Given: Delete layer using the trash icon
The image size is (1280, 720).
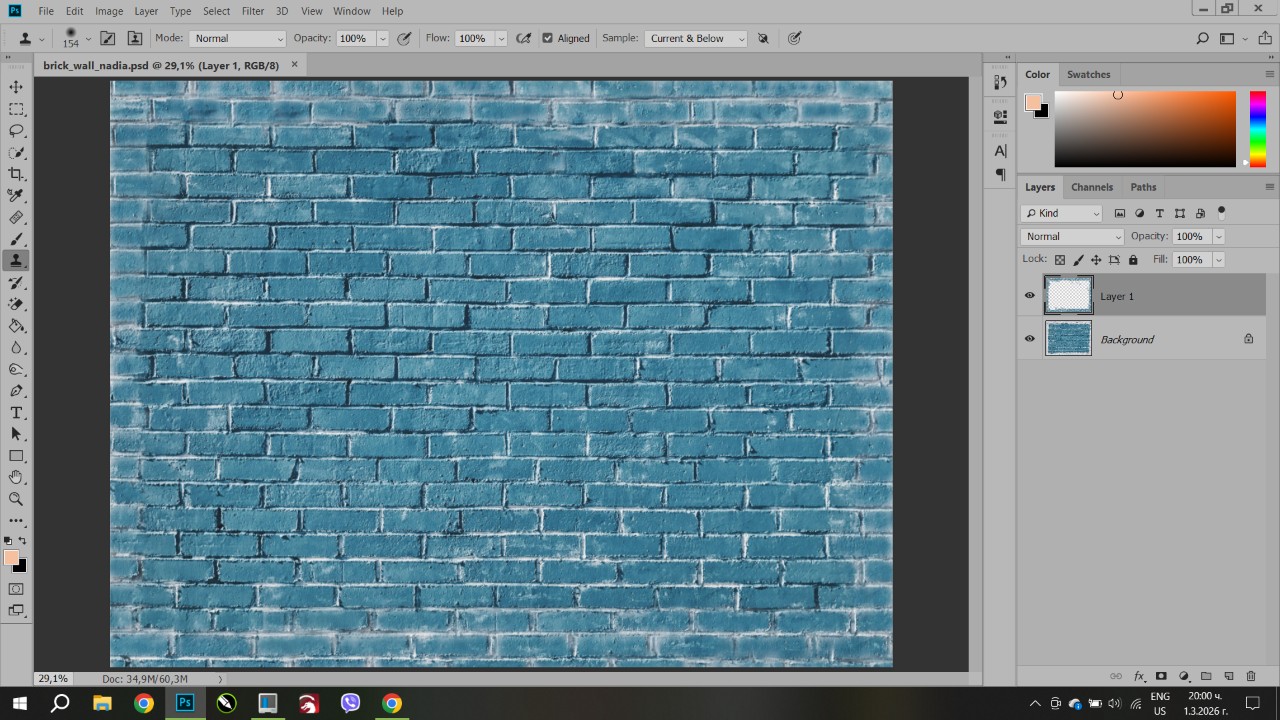Looking at the screenshot, I should pyautogui.click(x=1250, y=677).
